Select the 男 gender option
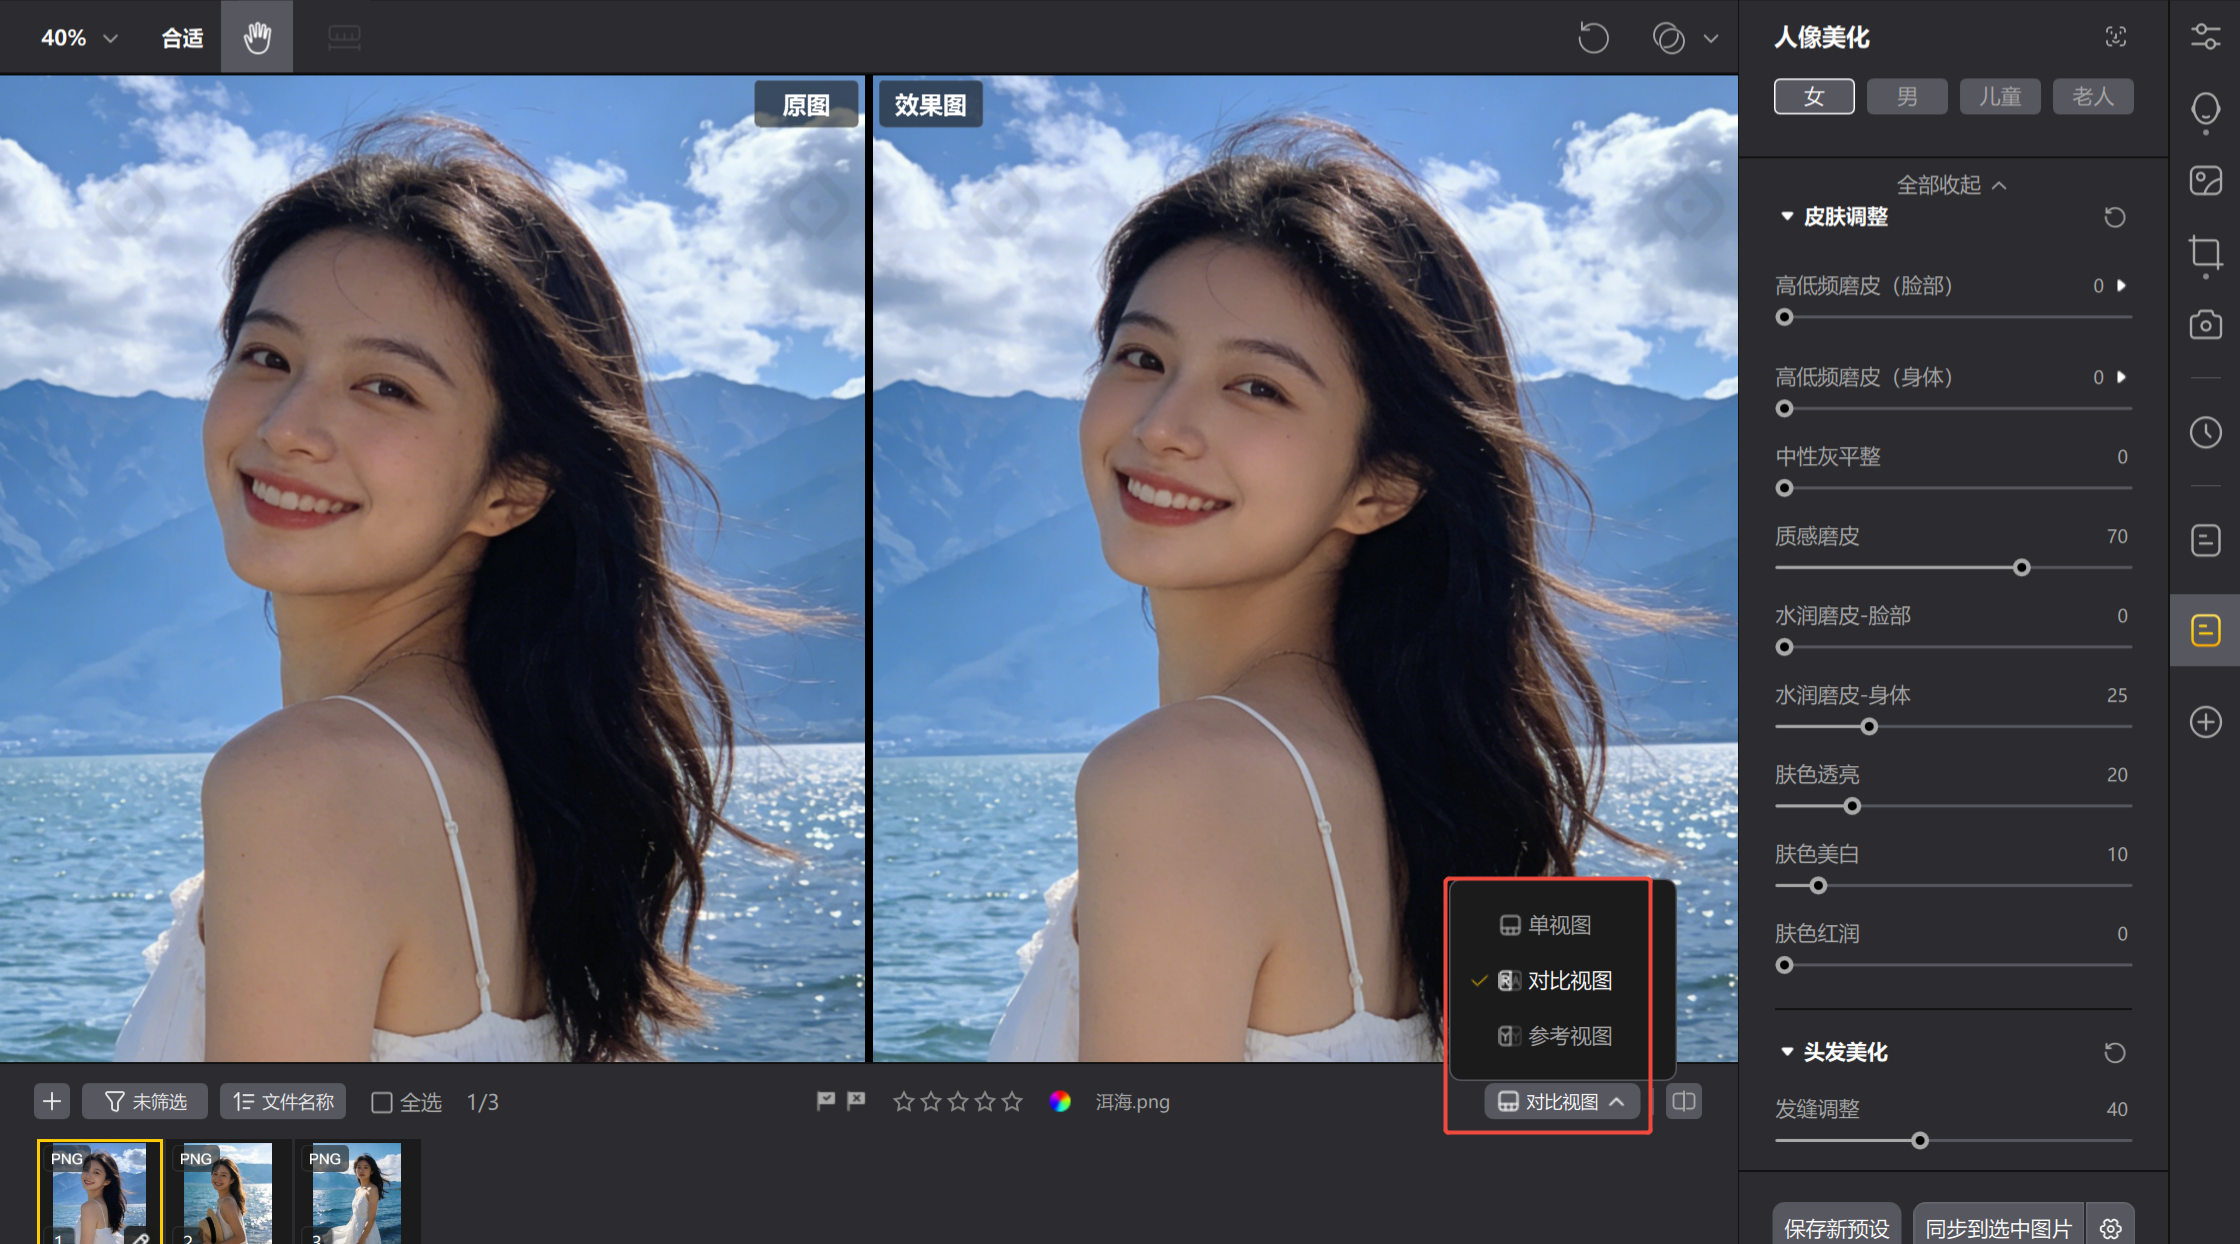Image resolution: width=2240 pixels, height=1244 pixels. tap(1906, 97)
